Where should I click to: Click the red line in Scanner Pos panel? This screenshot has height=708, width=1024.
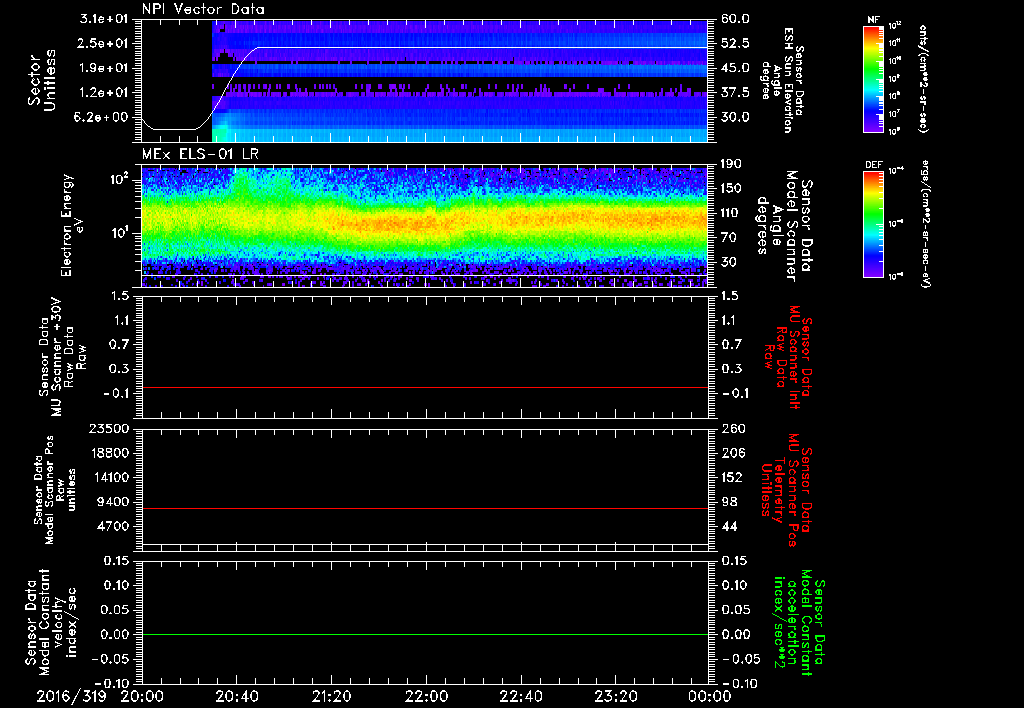click(x=425, y=509)
